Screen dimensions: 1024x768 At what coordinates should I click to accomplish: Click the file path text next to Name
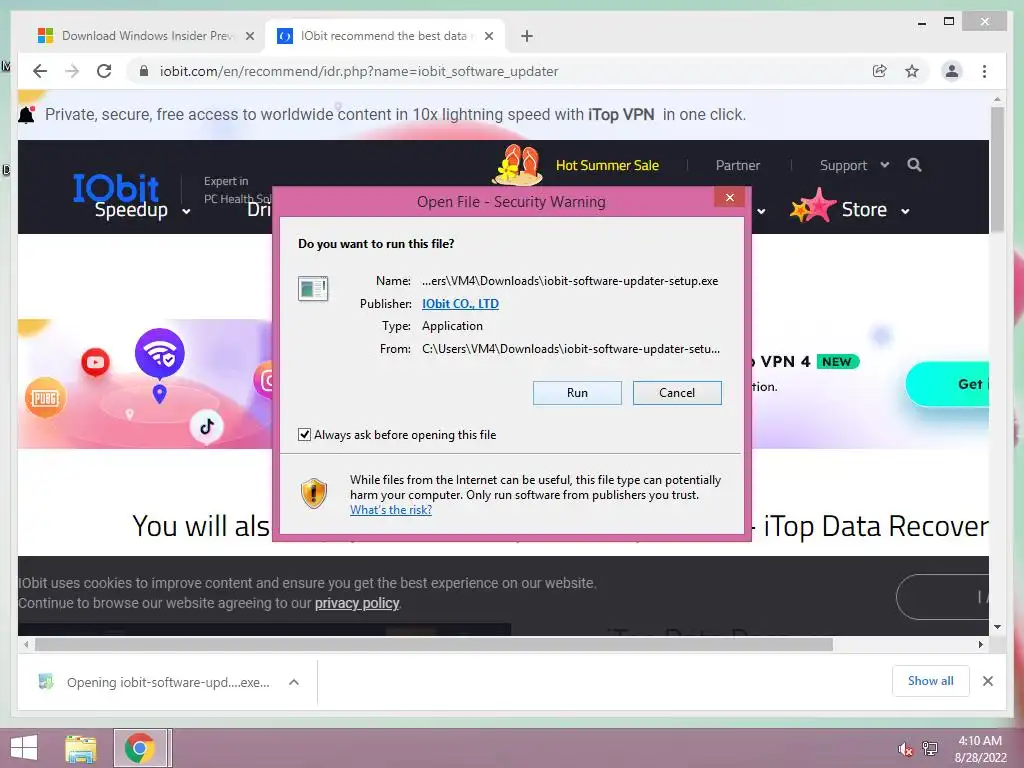click(x=570, y=281)
